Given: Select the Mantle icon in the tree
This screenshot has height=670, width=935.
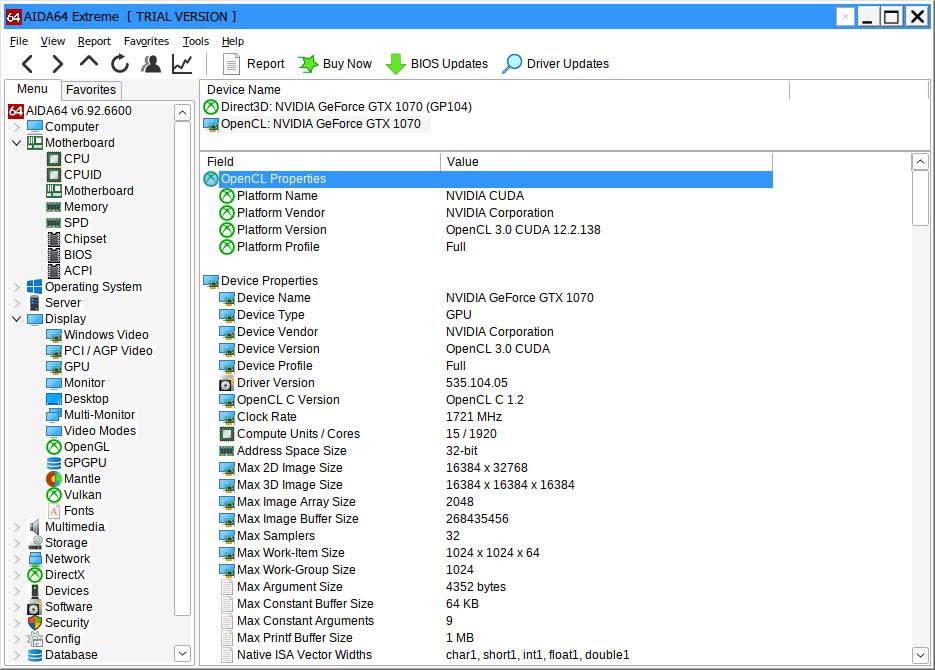Looking at the screenshot, I should [54, 479].
